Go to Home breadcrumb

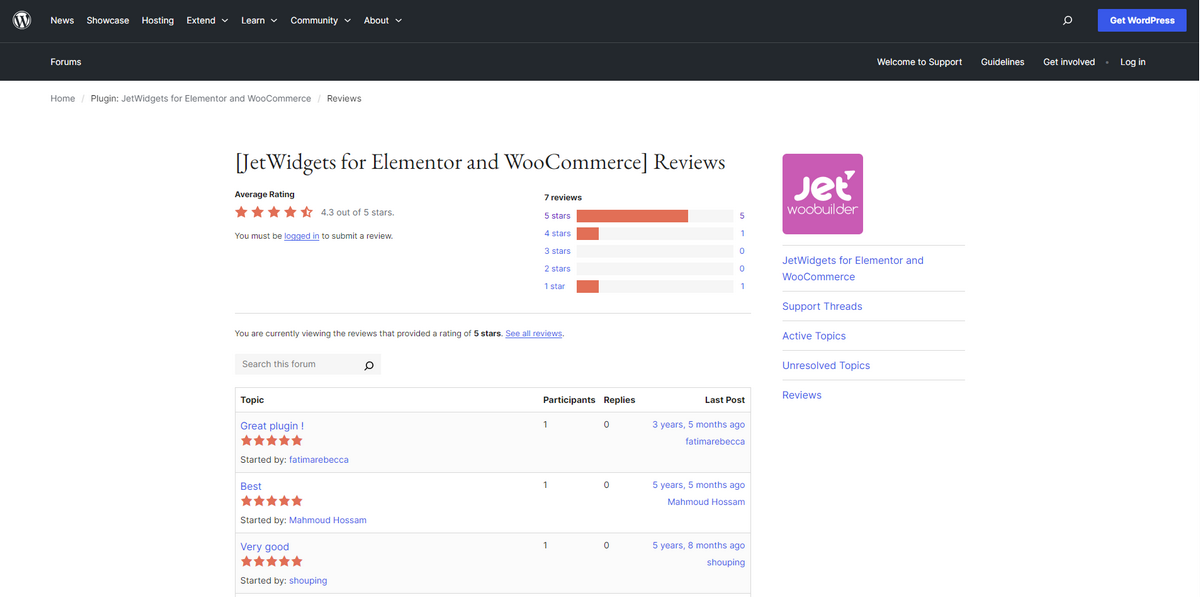(63, 99)
